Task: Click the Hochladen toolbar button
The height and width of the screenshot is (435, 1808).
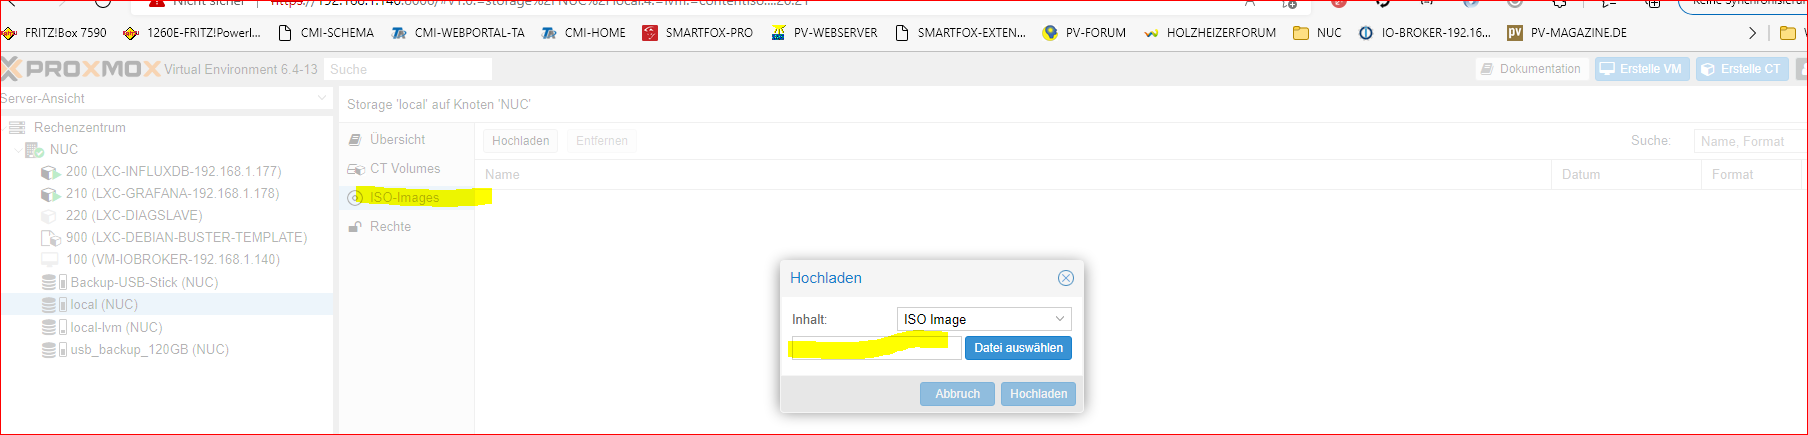Action: point(521,141)
